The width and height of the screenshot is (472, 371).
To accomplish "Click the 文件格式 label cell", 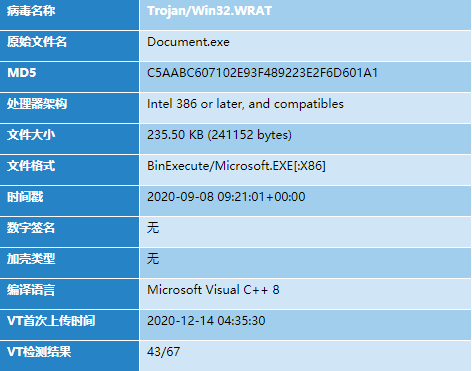I will [69, 170].
